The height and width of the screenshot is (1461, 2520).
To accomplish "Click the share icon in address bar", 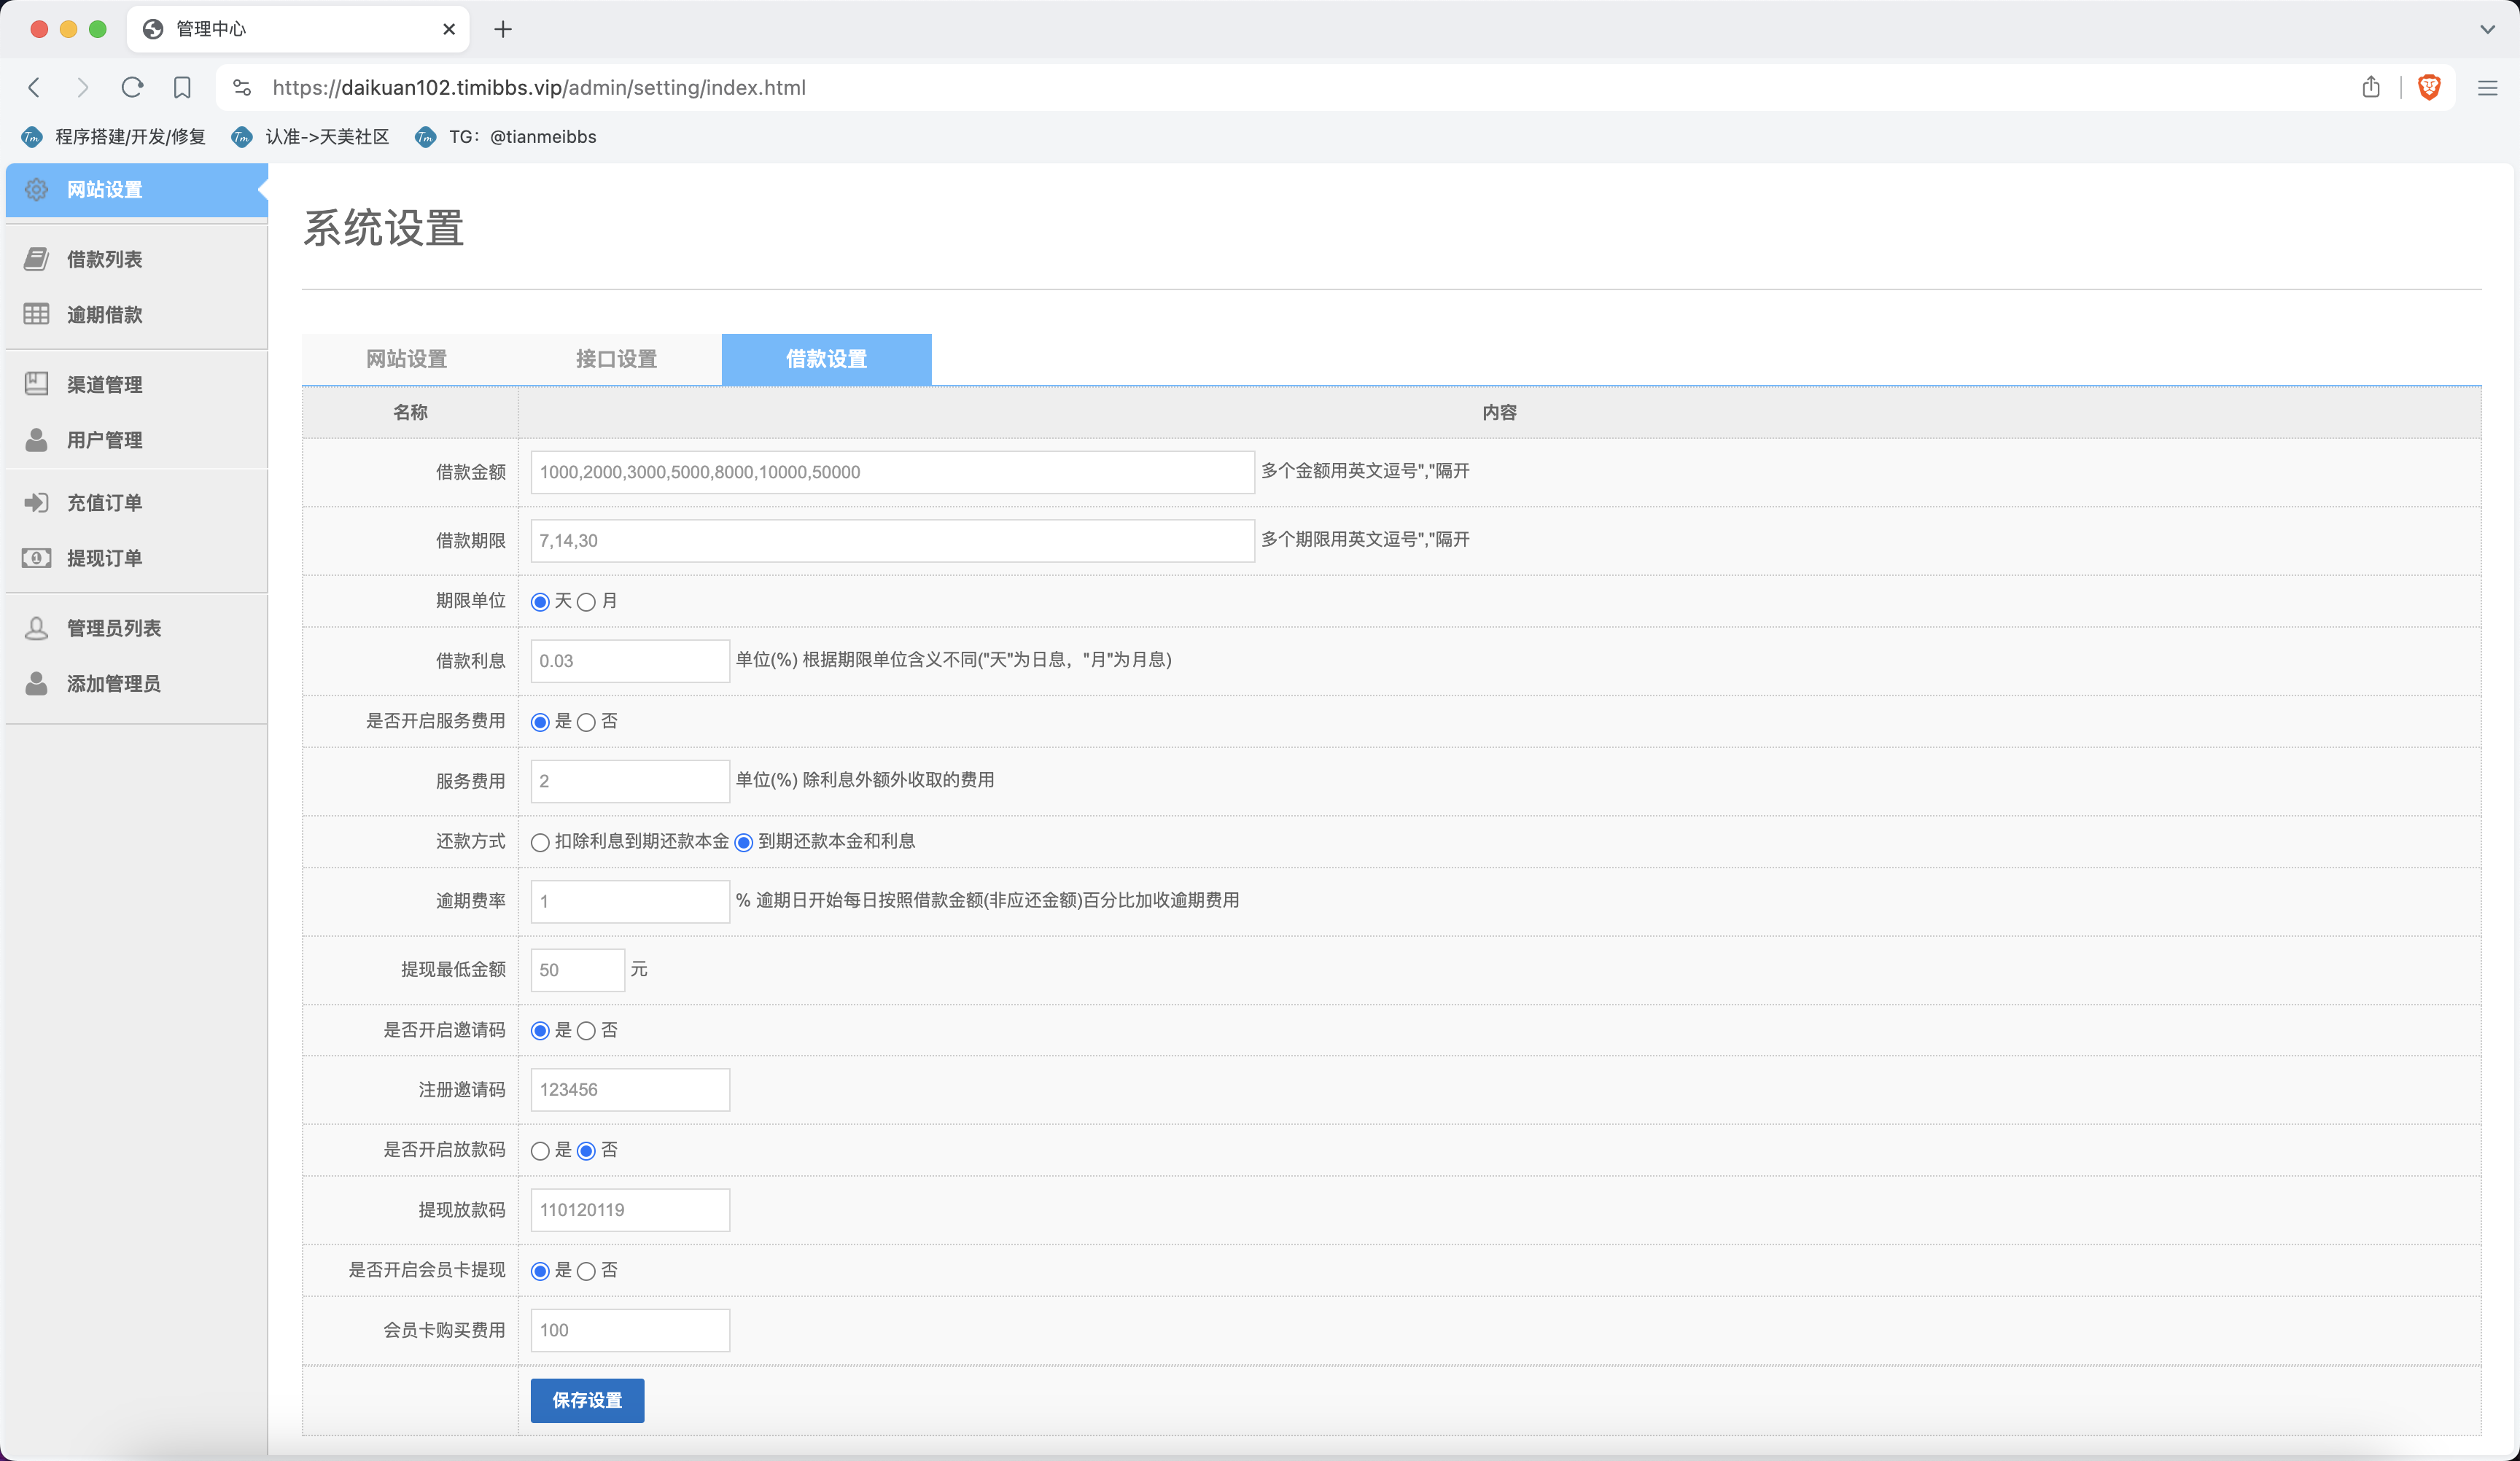I will tap(2371, 88).
